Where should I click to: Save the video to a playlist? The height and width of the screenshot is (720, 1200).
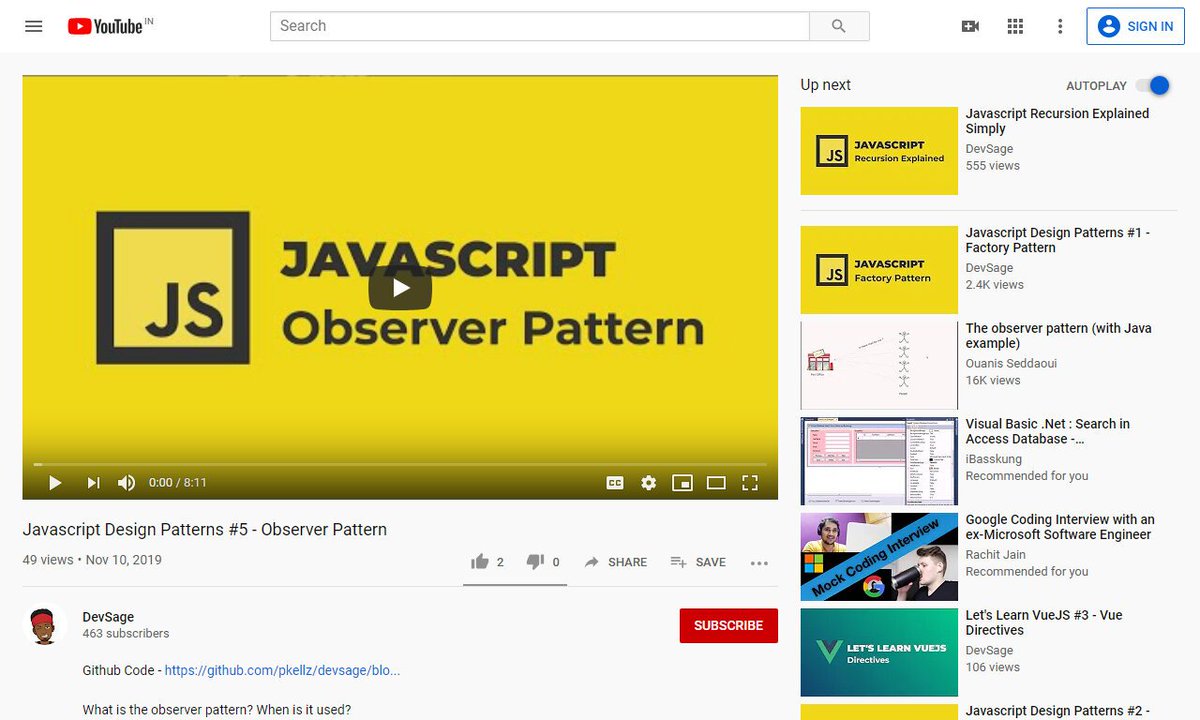coord(698,562)
